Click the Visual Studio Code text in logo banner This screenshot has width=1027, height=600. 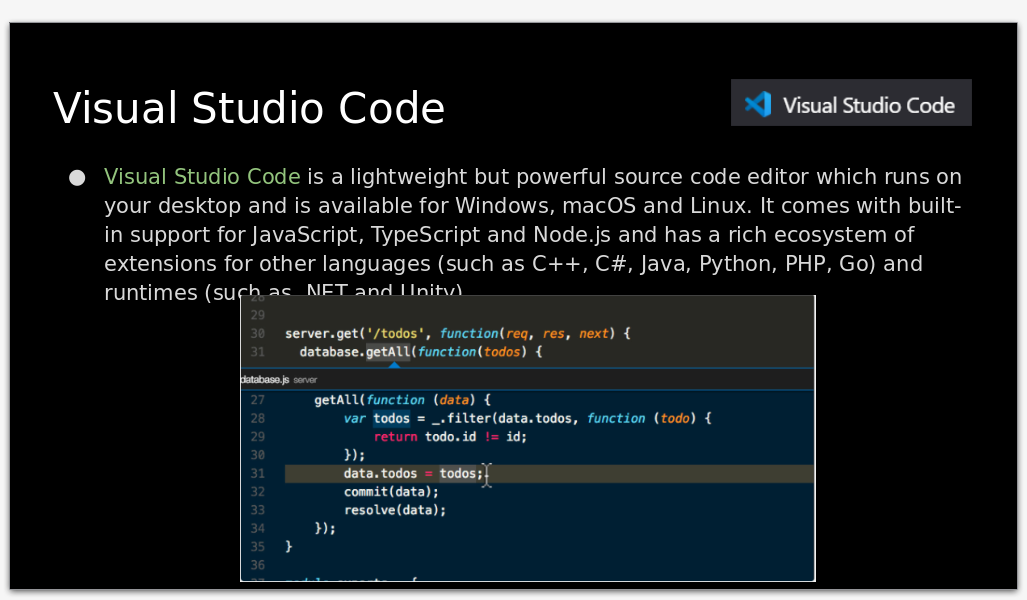(868, 105)
